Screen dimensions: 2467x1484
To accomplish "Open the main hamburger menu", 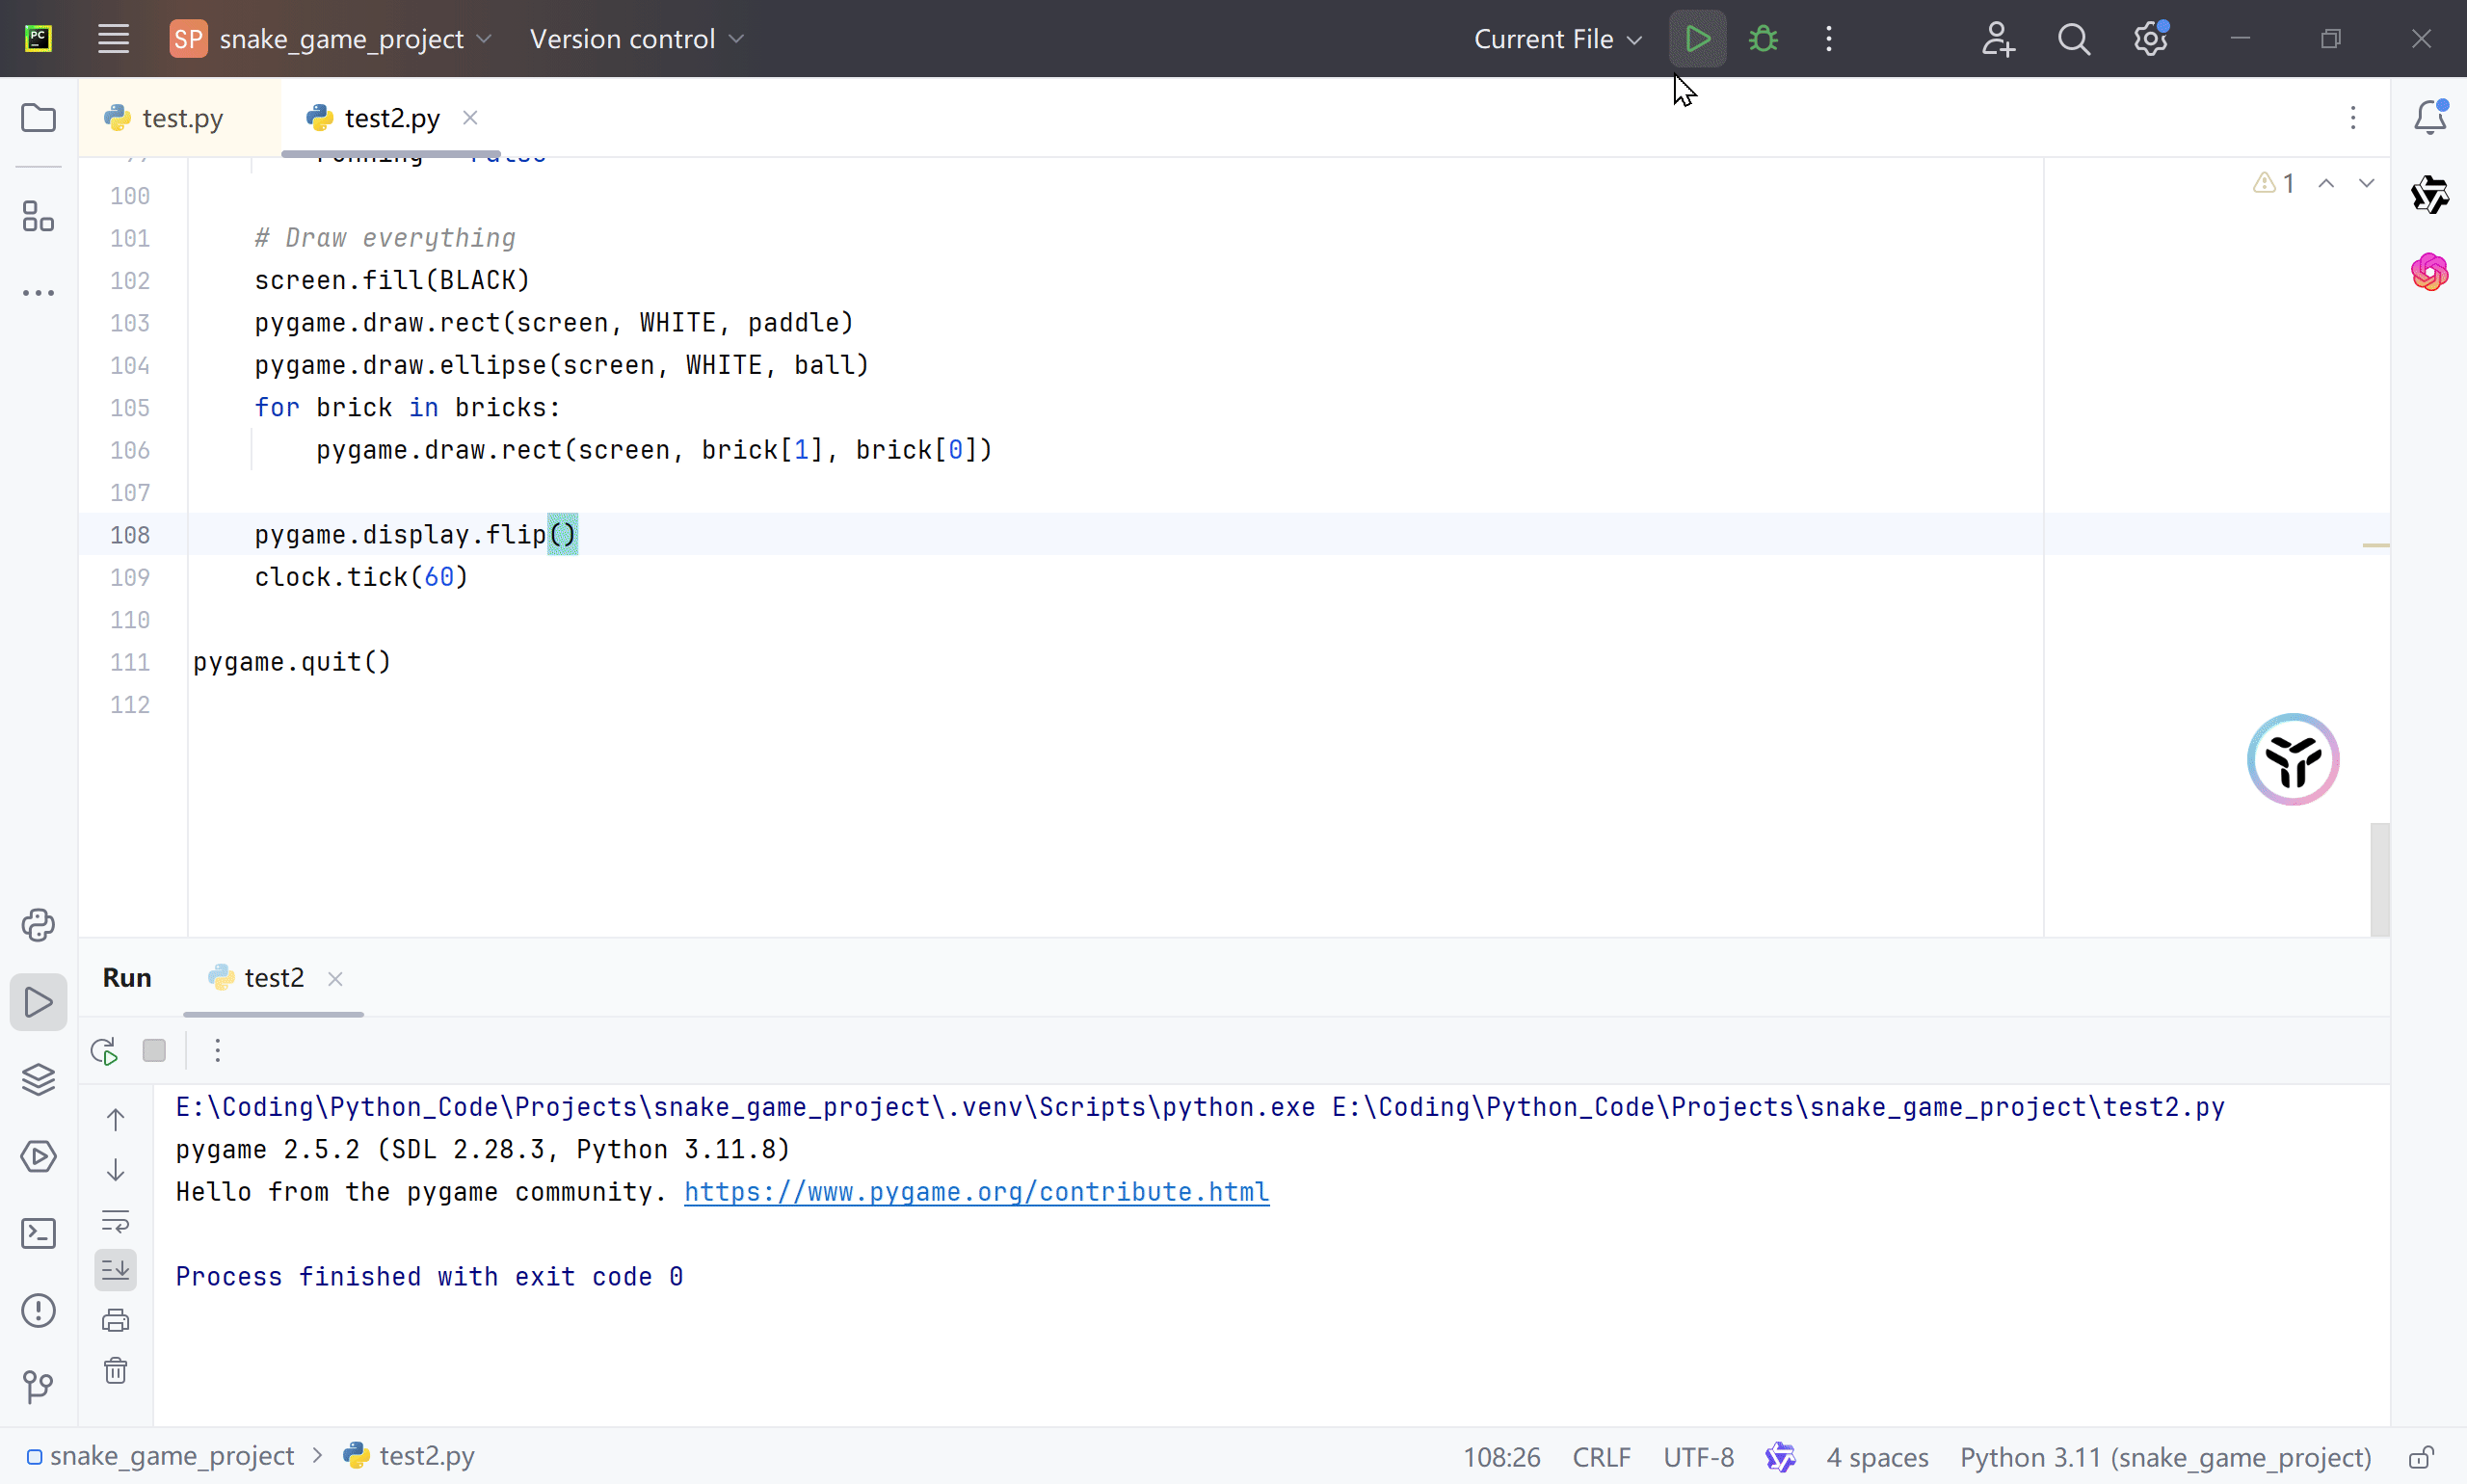I will 113,39.
